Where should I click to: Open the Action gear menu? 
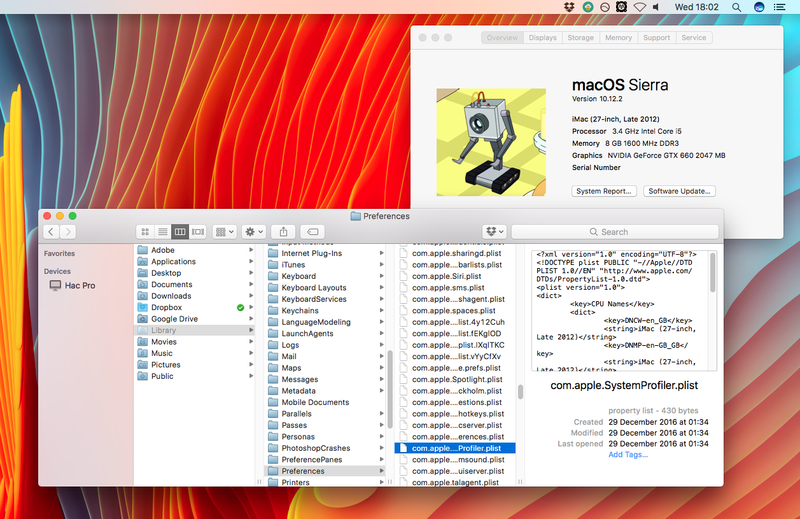click(x=254, y=232)
